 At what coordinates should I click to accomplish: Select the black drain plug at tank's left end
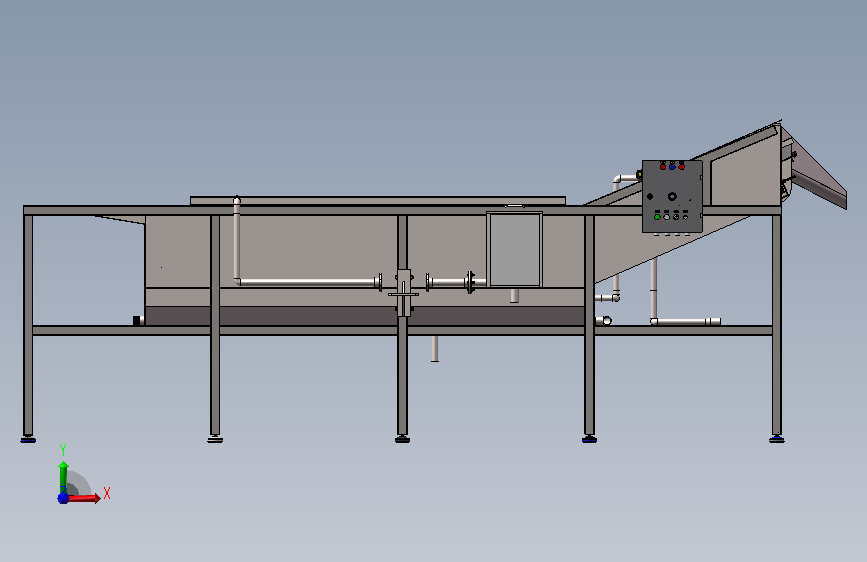[137, 320]
